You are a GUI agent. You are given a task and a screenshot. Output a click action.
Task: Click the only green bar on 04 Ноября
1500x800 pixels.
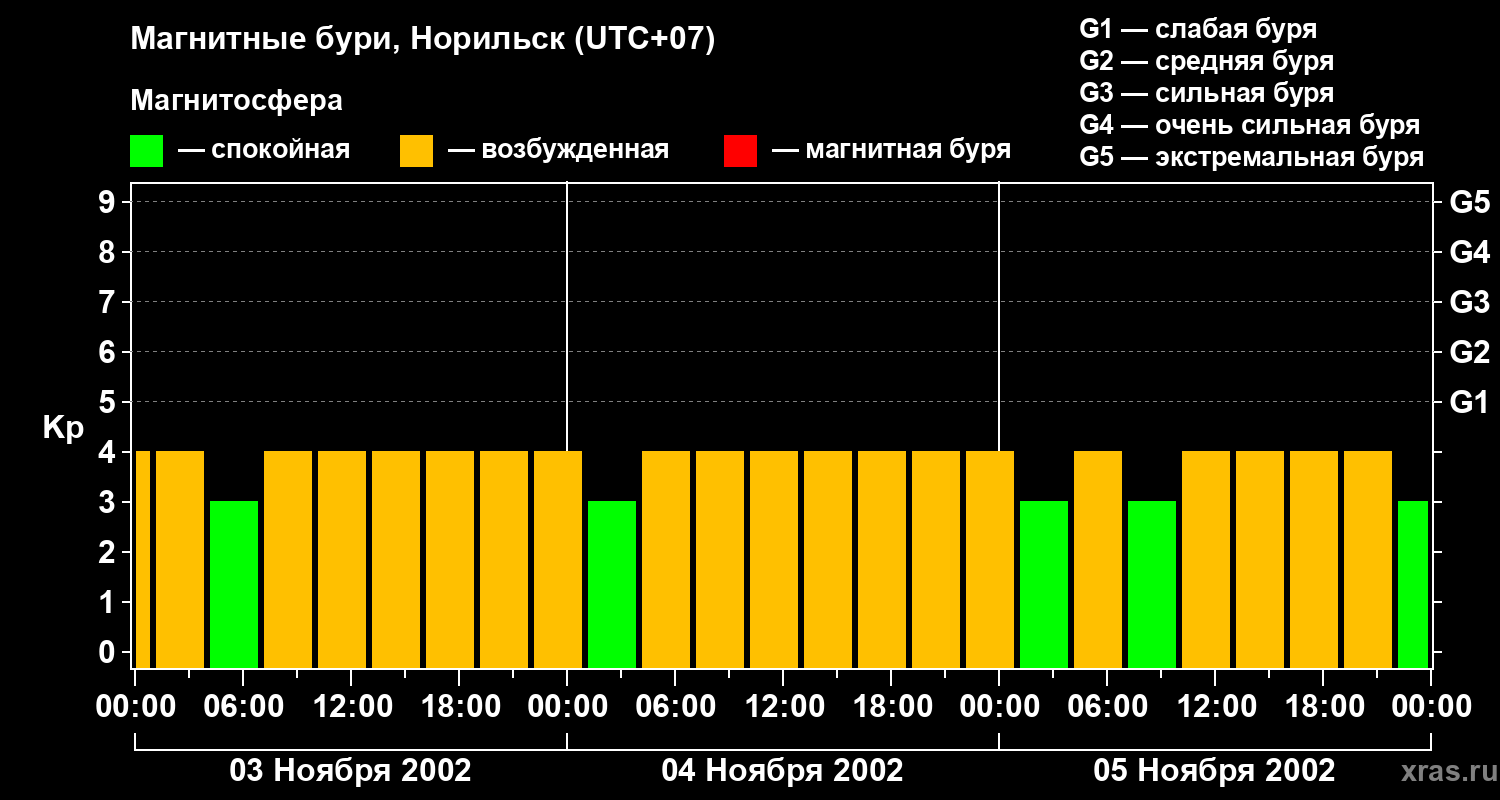point(612,584)
